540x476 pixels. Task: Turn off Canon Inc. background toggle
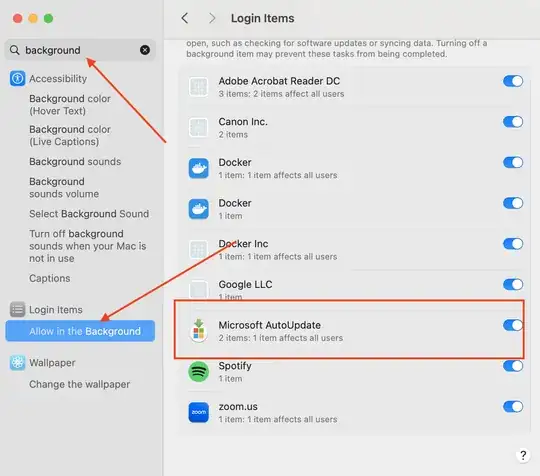click(513, 122)
